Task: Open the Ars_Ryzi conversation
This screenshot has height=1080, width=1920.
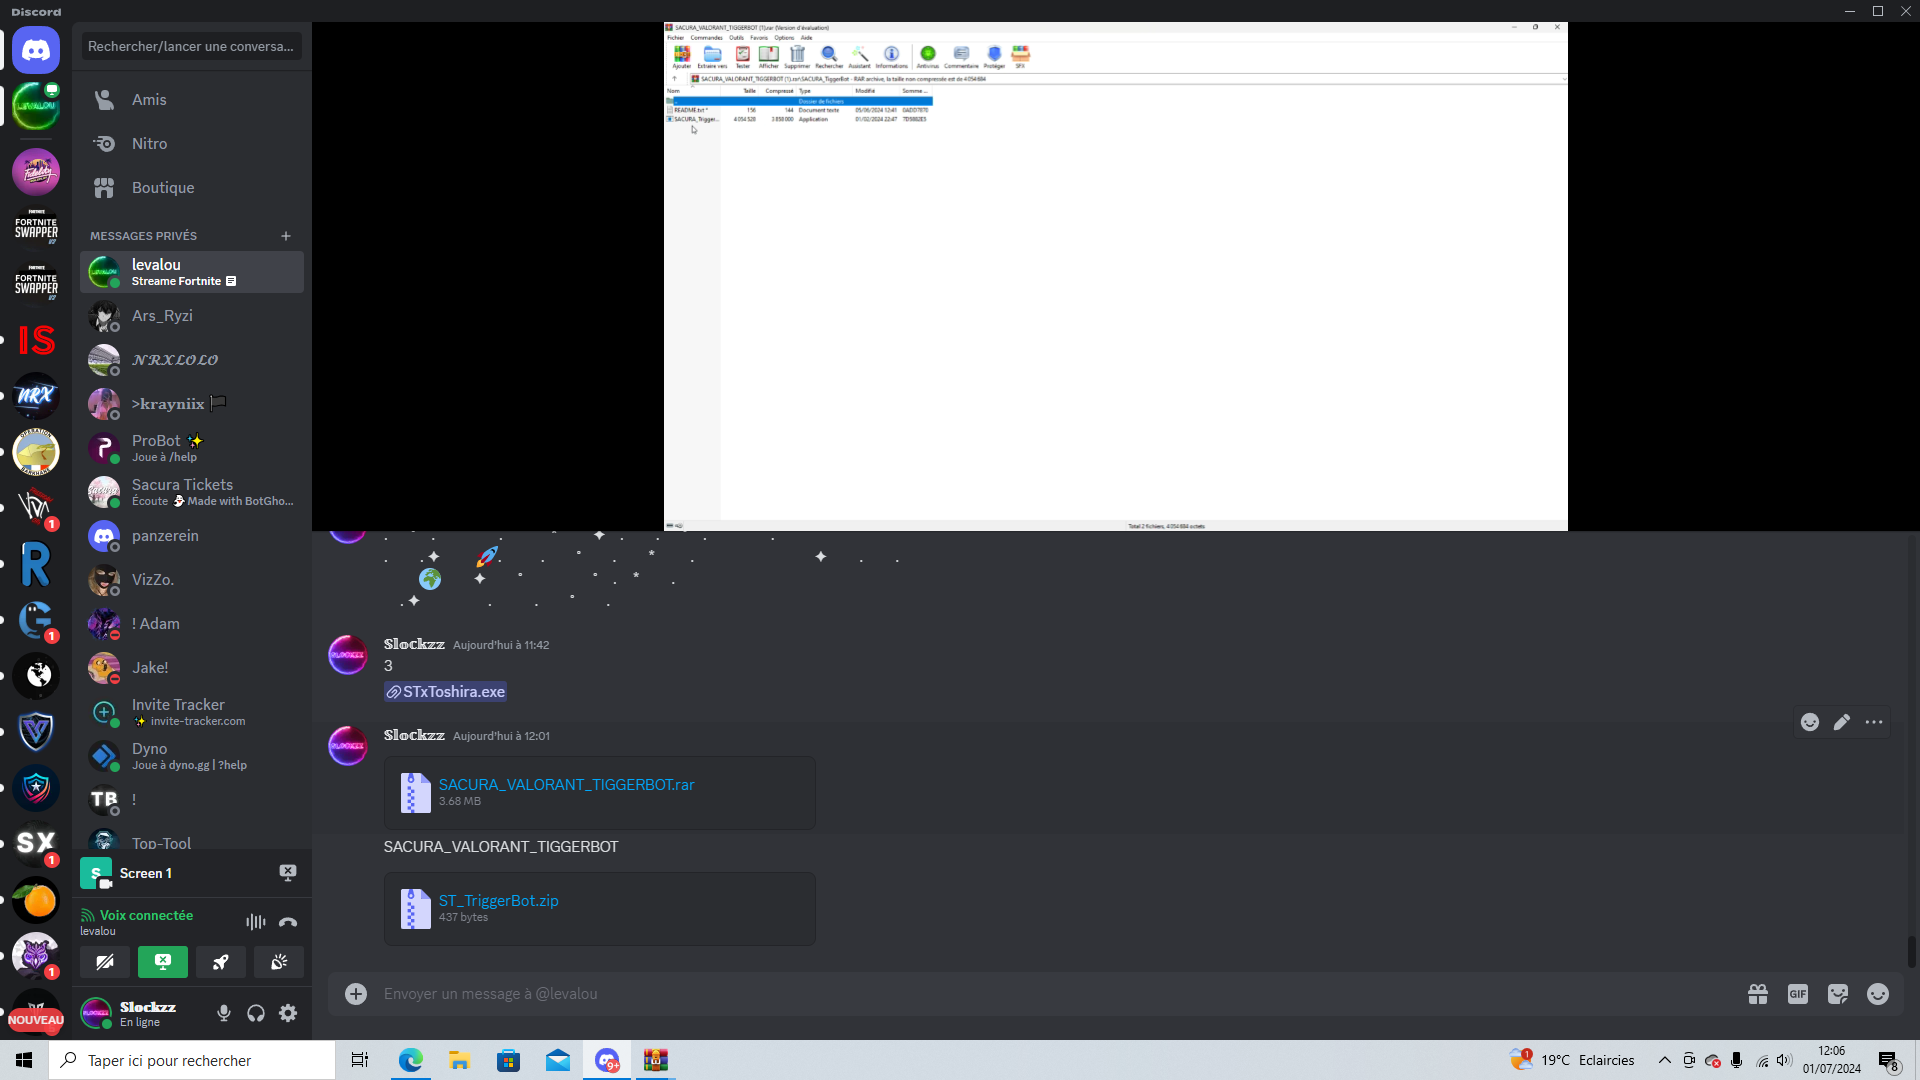Action: [192, 316]
